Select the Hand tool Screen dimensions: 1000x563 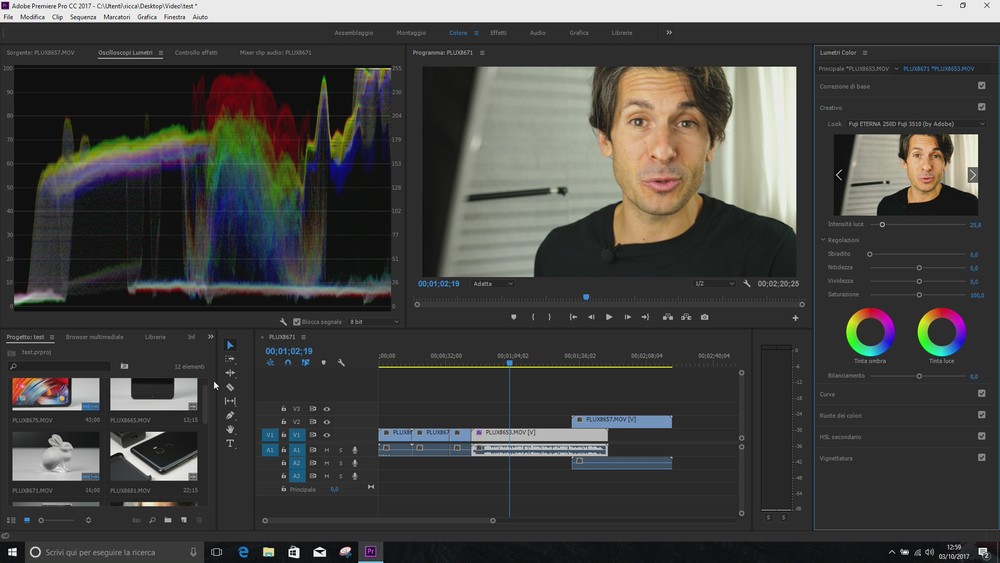230,429
